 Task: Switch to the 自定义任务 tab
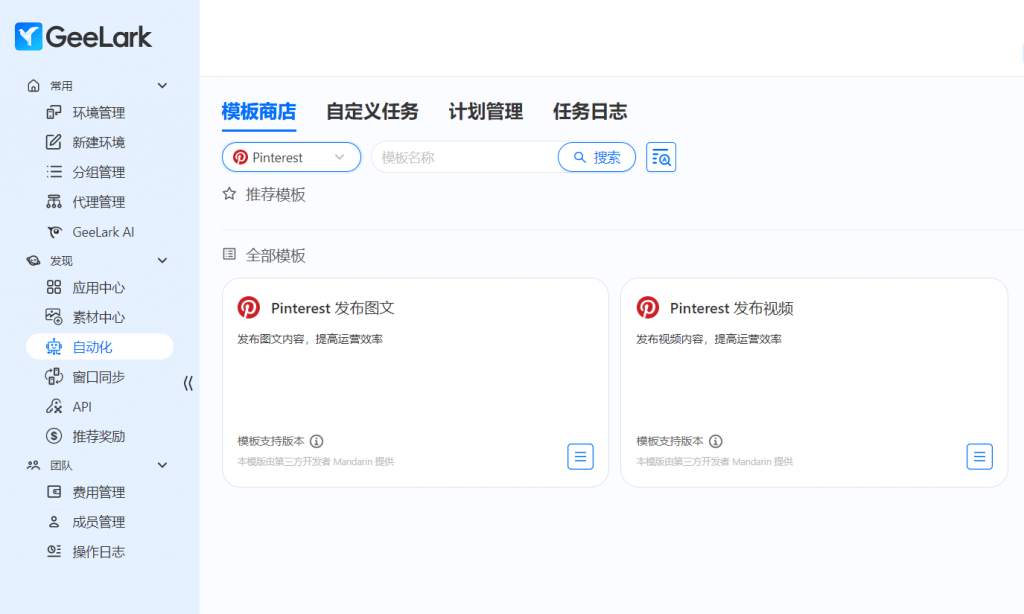click(372, 111)
